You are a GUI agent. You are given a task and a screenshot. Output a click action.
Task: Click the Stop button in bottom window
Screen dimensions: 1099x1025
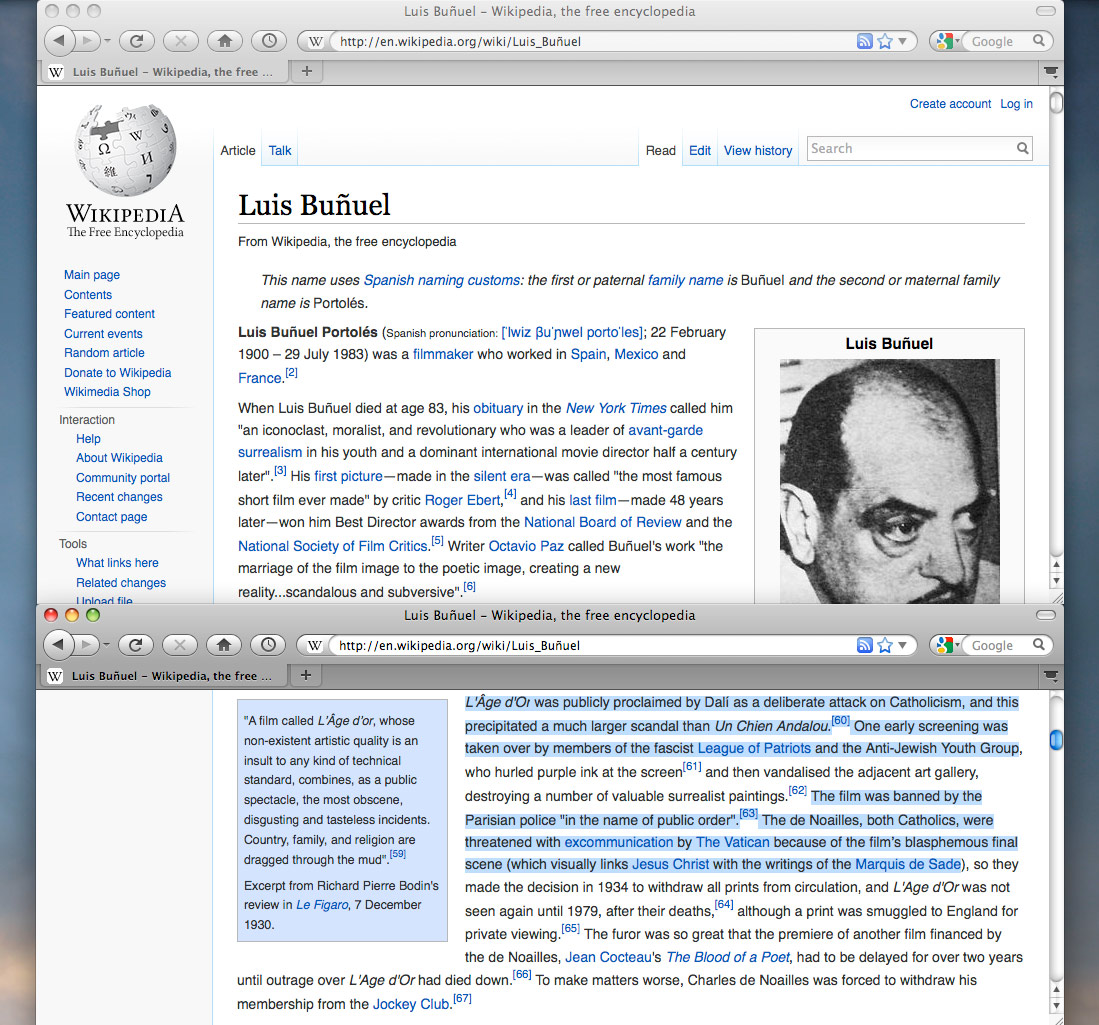tap(180, 645)
